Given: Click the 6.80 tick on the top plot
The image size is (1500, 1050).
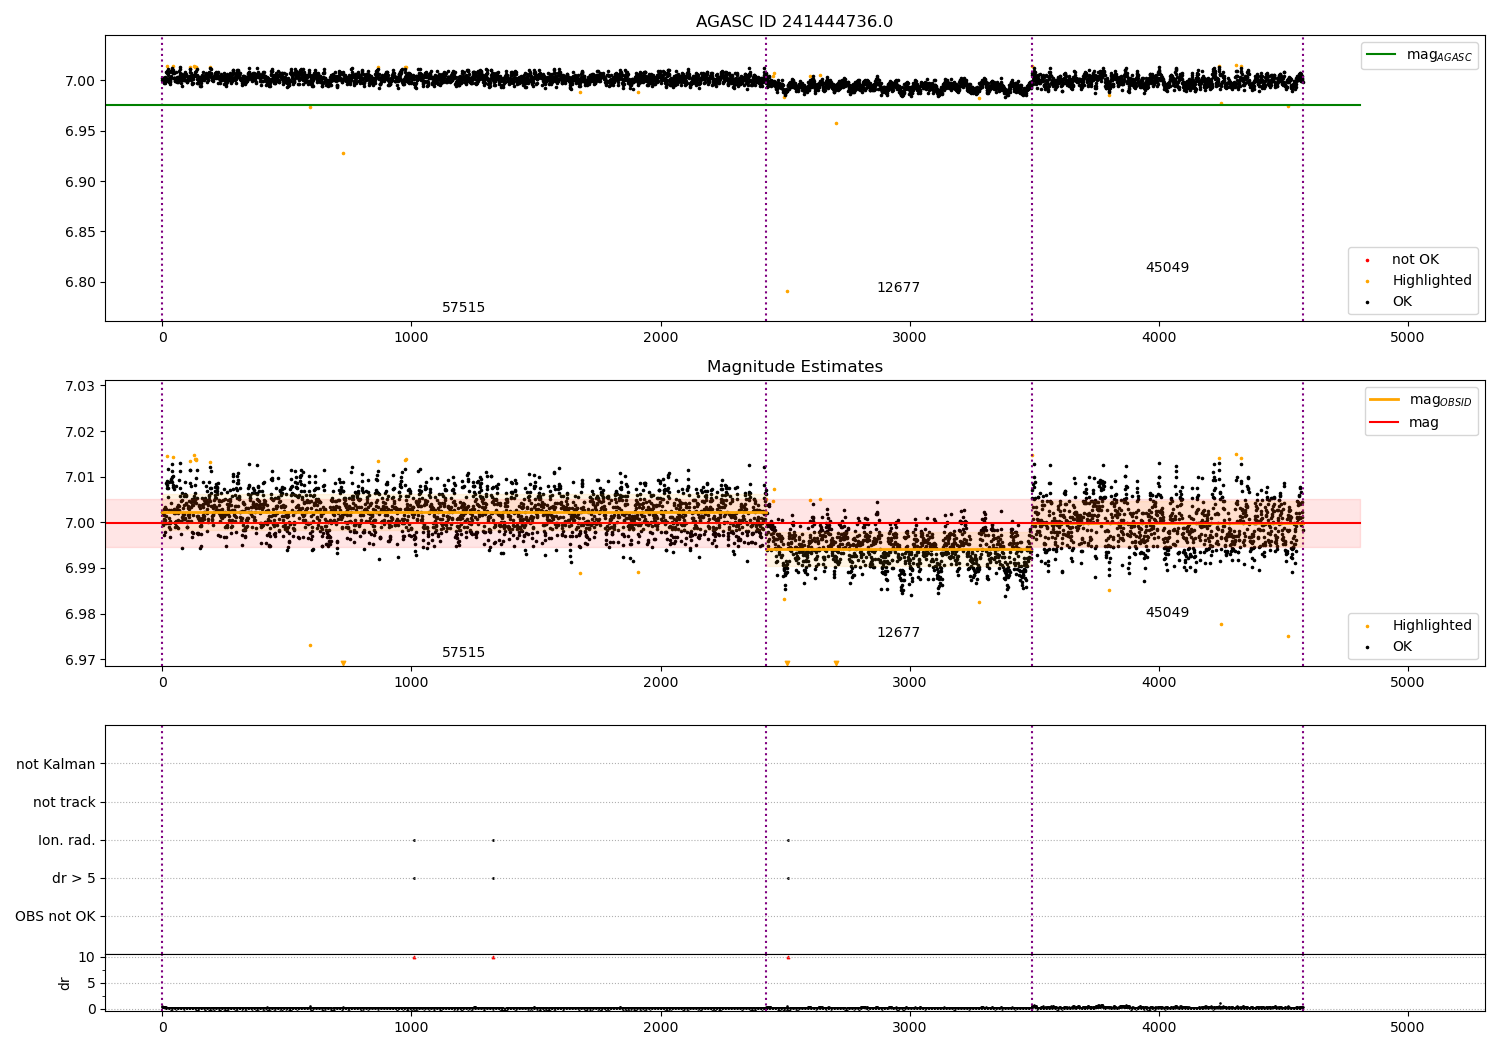Looking at the screenshot, I should click(79, 283).
